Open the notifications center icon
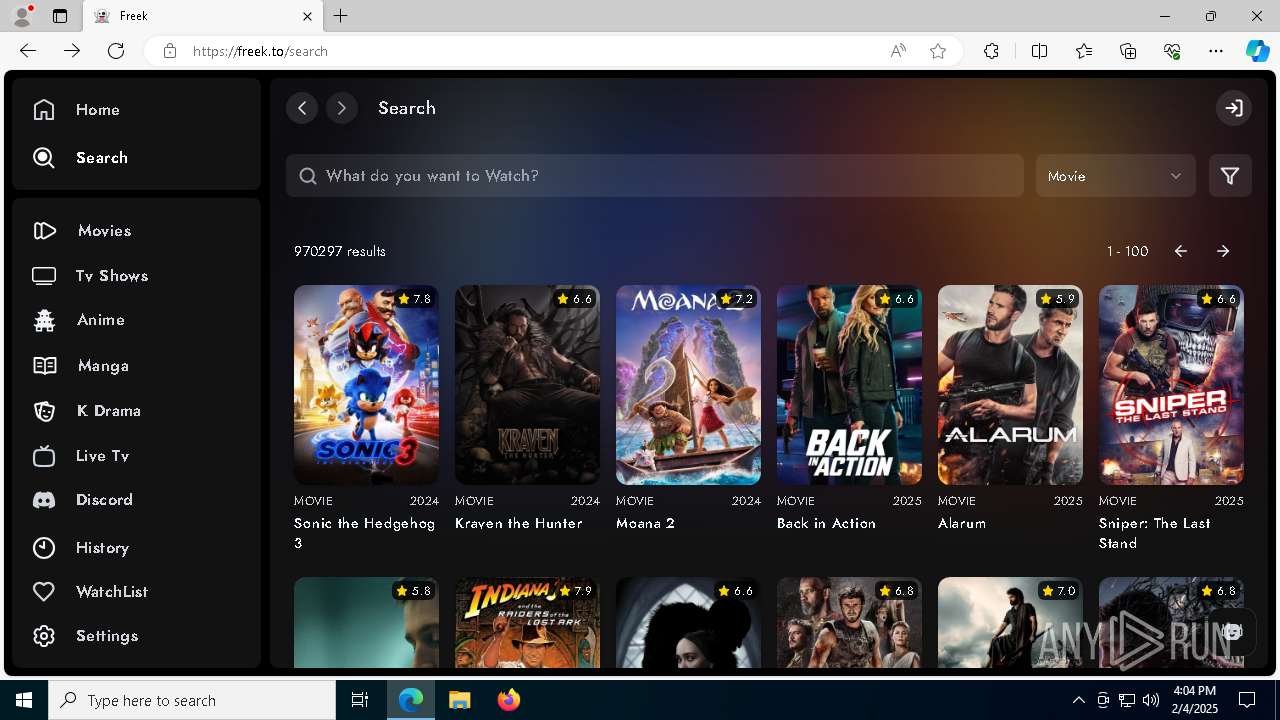This screenshot has height=720, width=1280. (x=1247, y=700)
